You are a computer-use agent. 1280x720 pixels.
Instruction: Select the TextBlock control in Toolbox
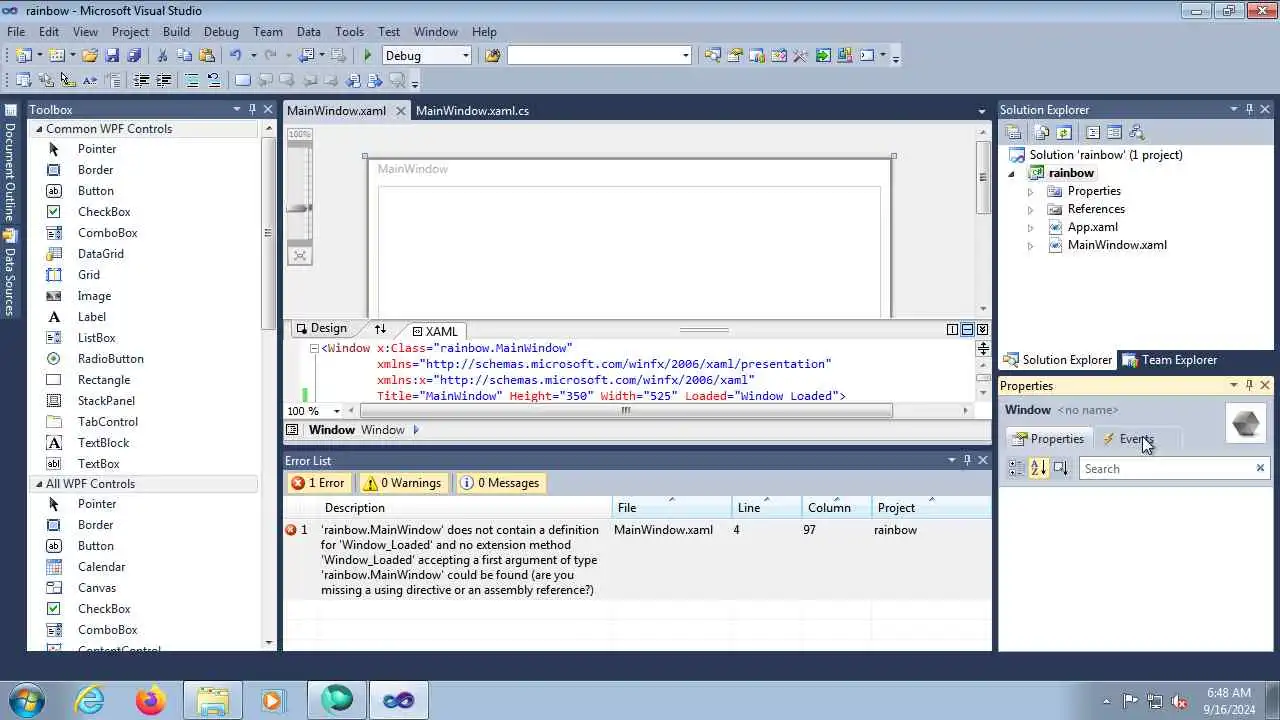(x=103, y=443)
